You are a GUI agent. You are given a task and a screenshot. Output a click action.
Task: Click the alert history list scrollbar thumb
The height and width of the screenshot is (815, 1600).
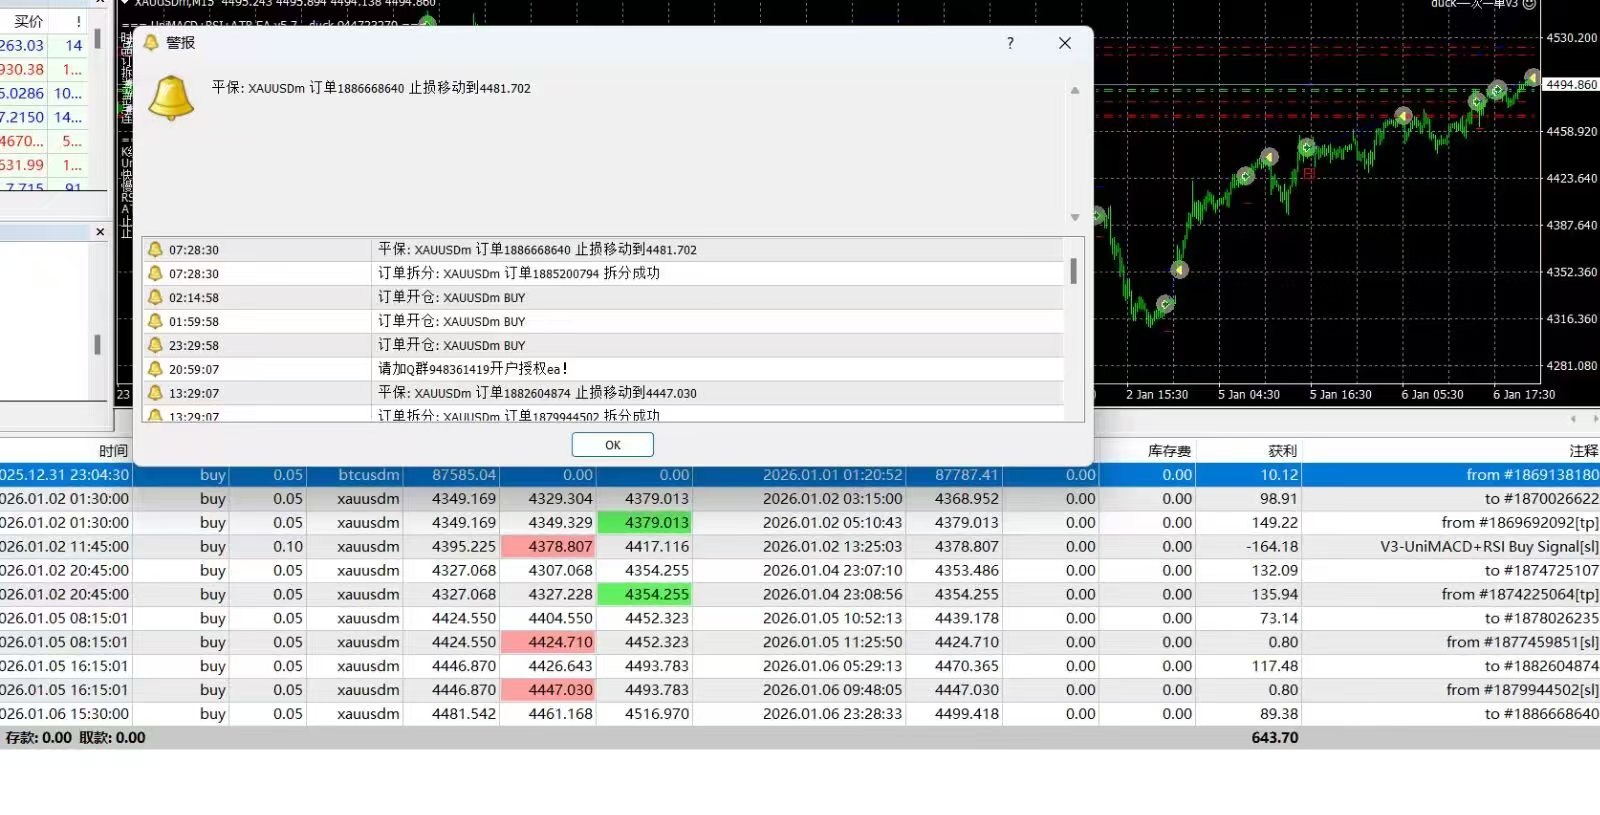click(x=1074, y=271)
